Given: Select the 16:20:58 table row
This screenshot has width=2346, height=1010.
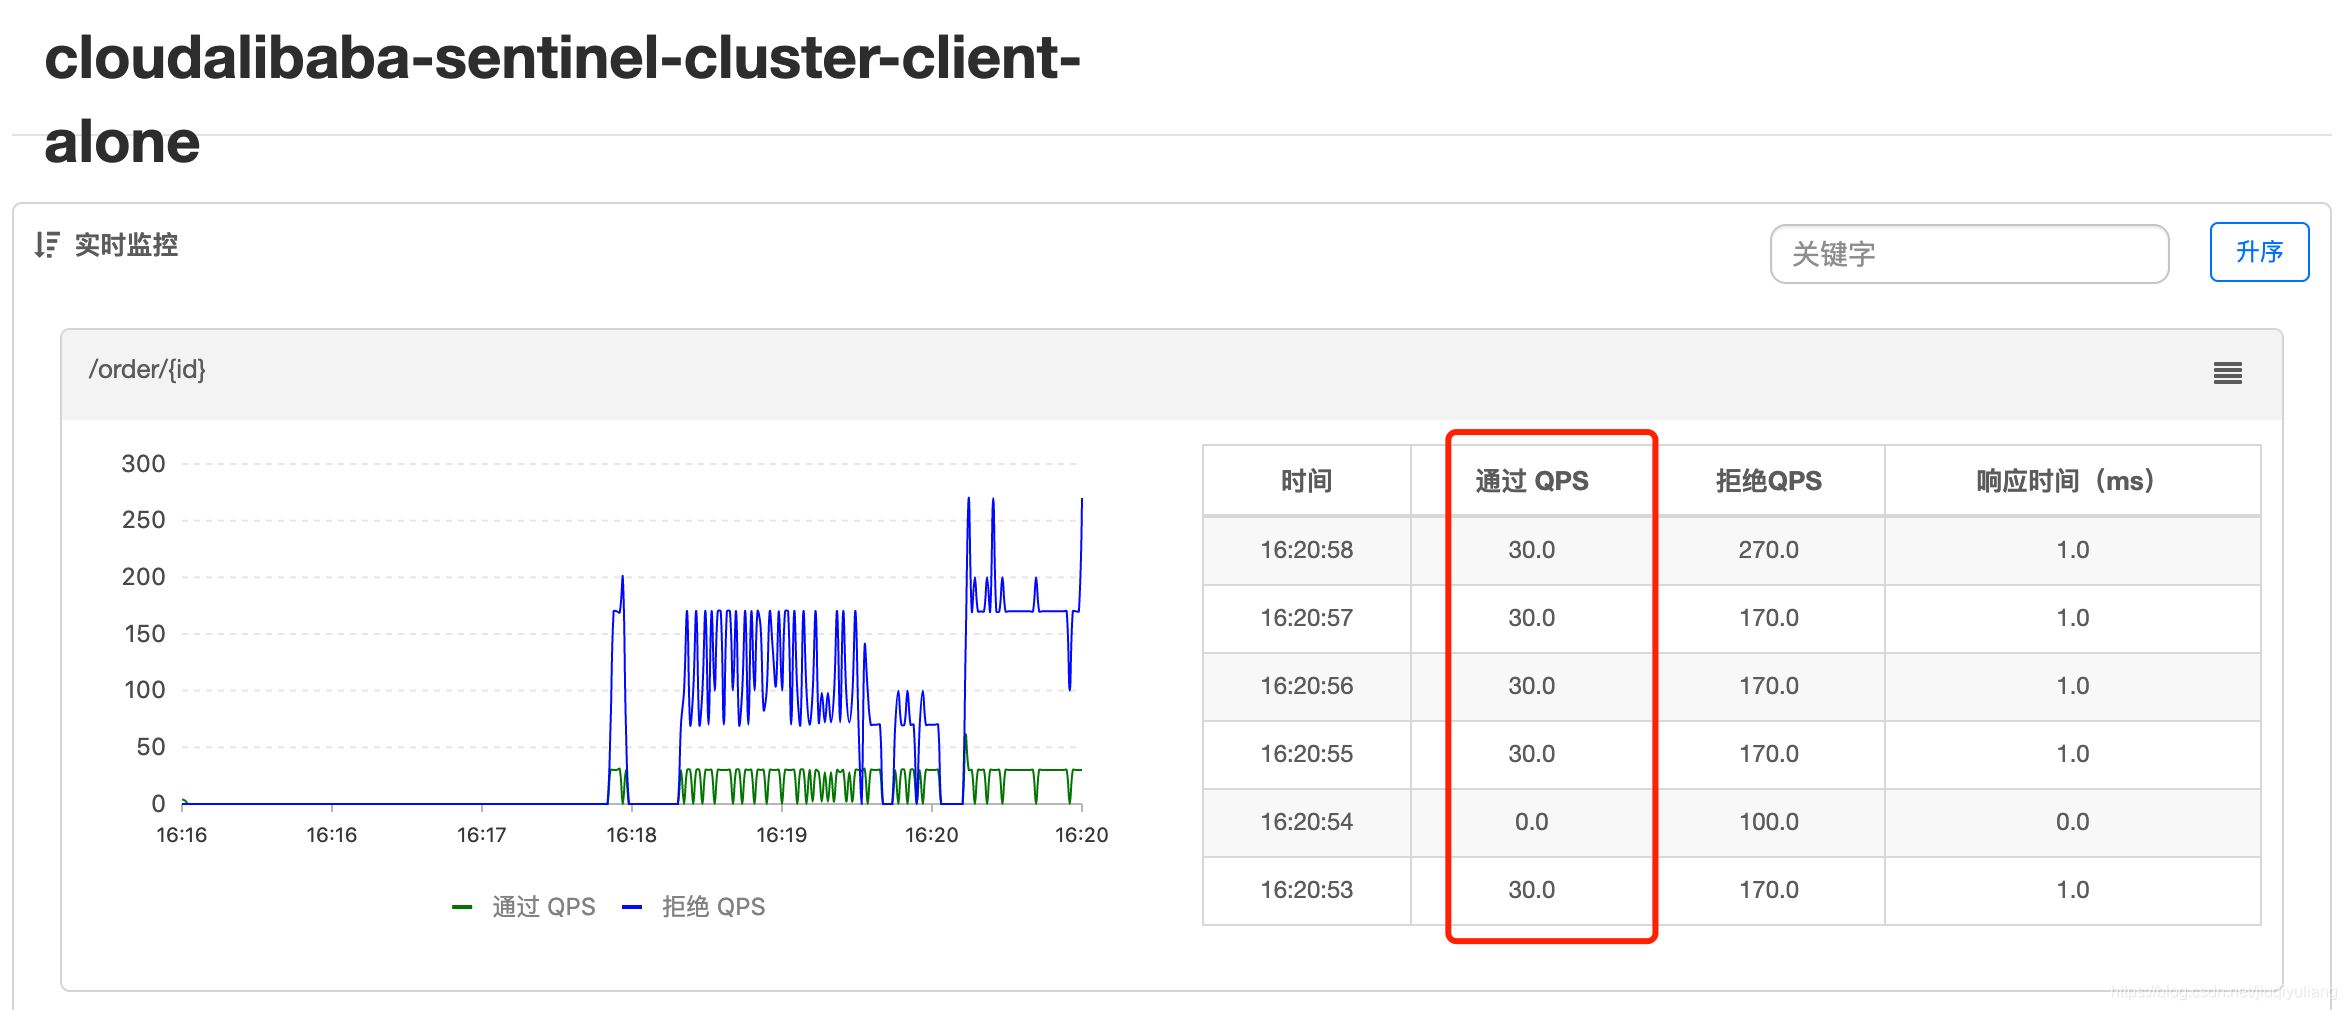Looking at the screenshot, I should pos(1306,550).
